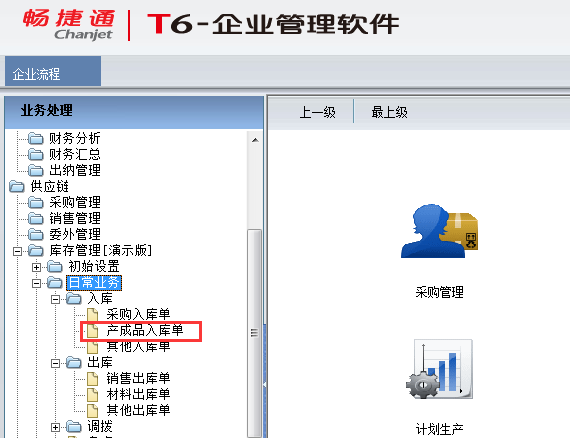Collapse the 入库 folder node
Viewport: 570px width, 438px height.
[x=55, y=300]
